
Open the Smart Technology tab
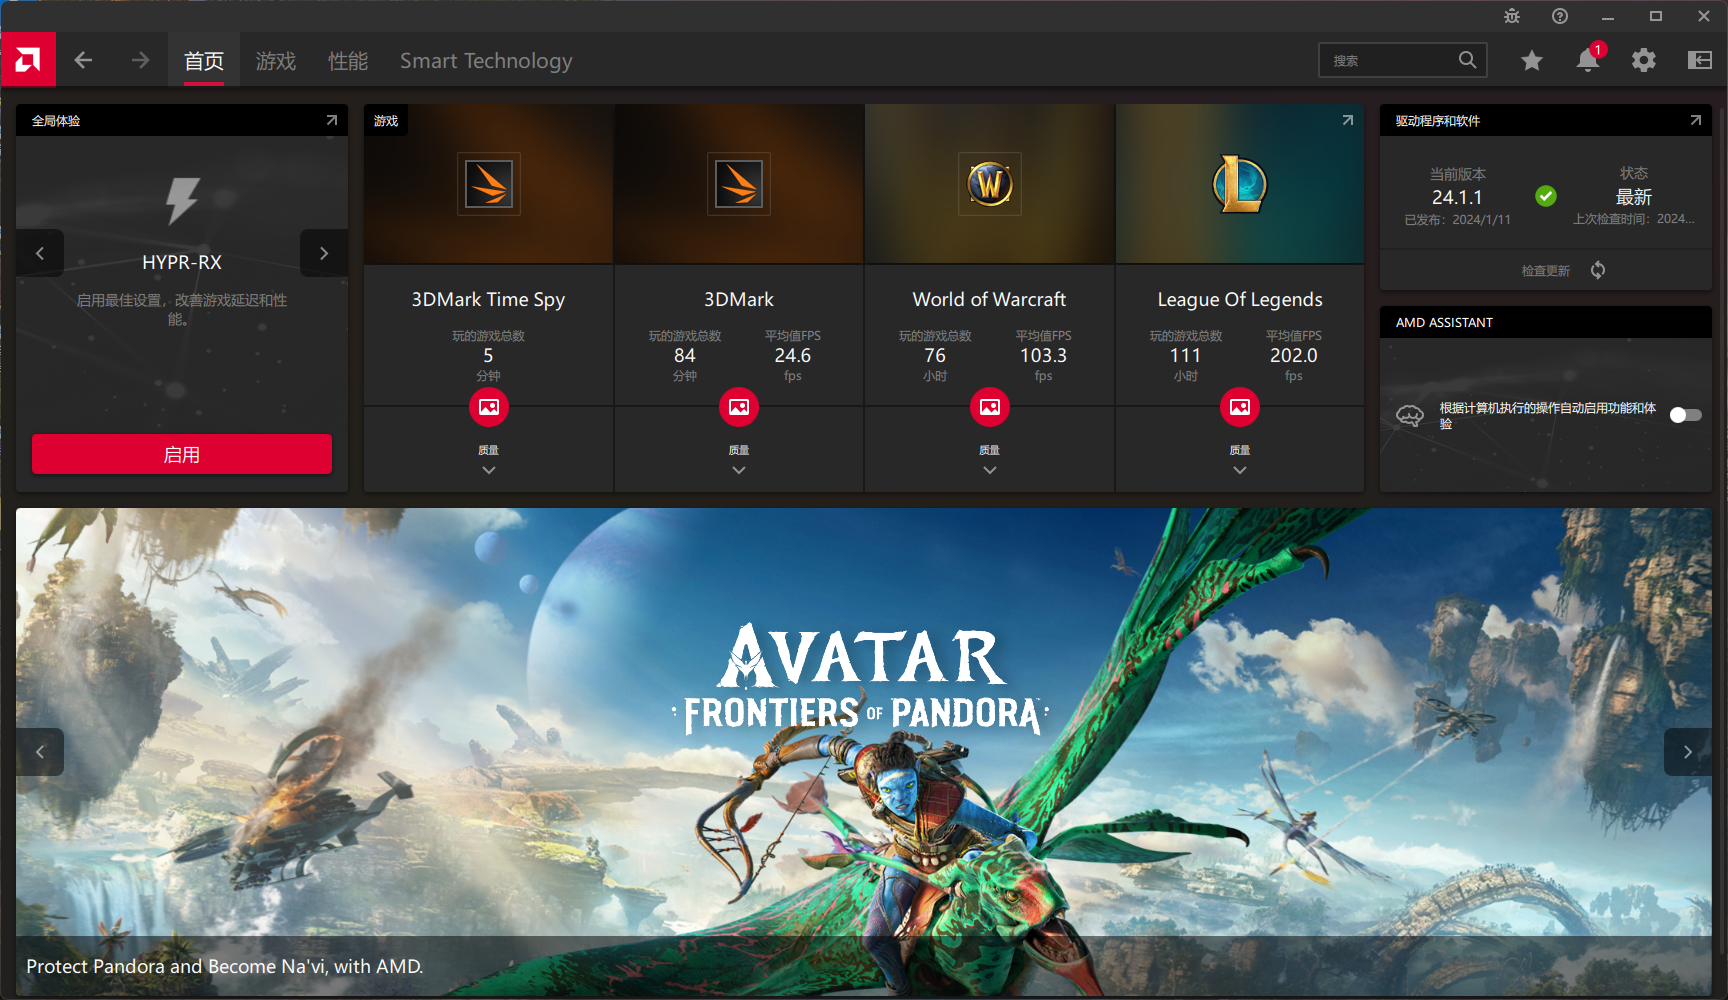[x=486, y=61]
